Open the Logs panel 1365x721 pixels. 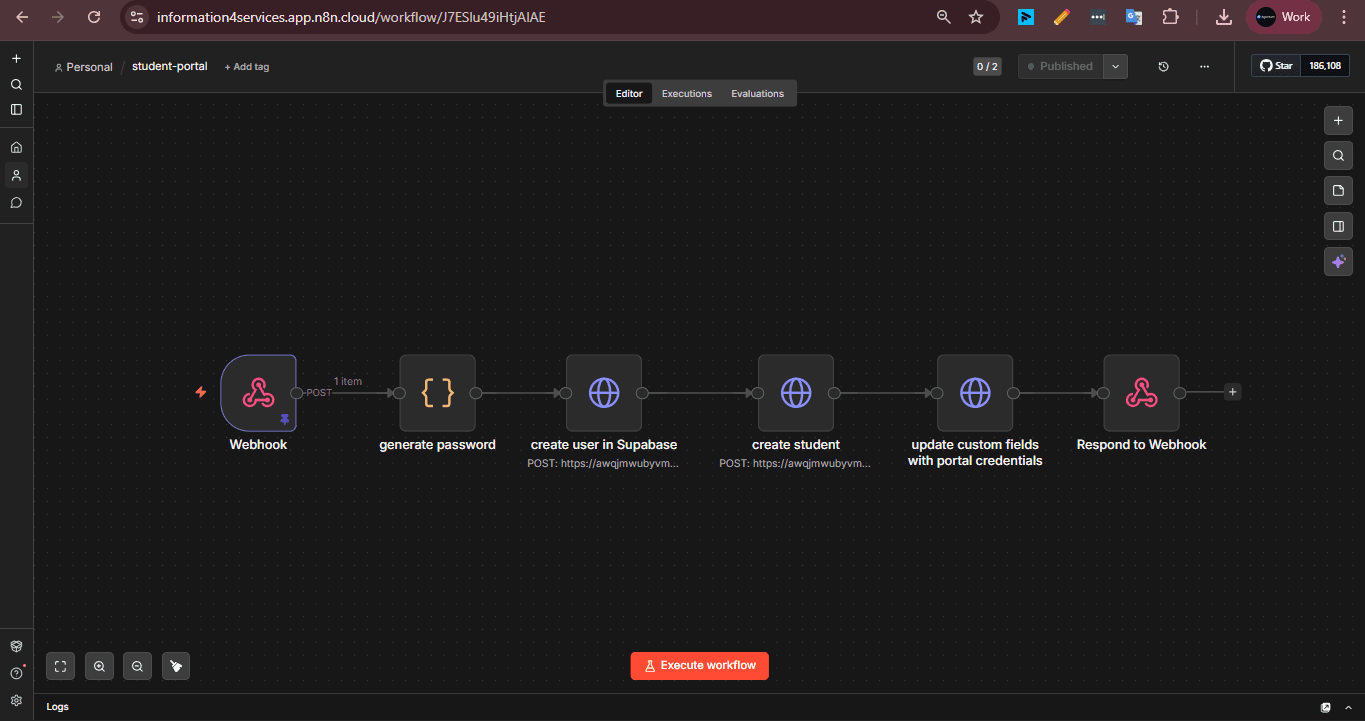click(58, 707)
